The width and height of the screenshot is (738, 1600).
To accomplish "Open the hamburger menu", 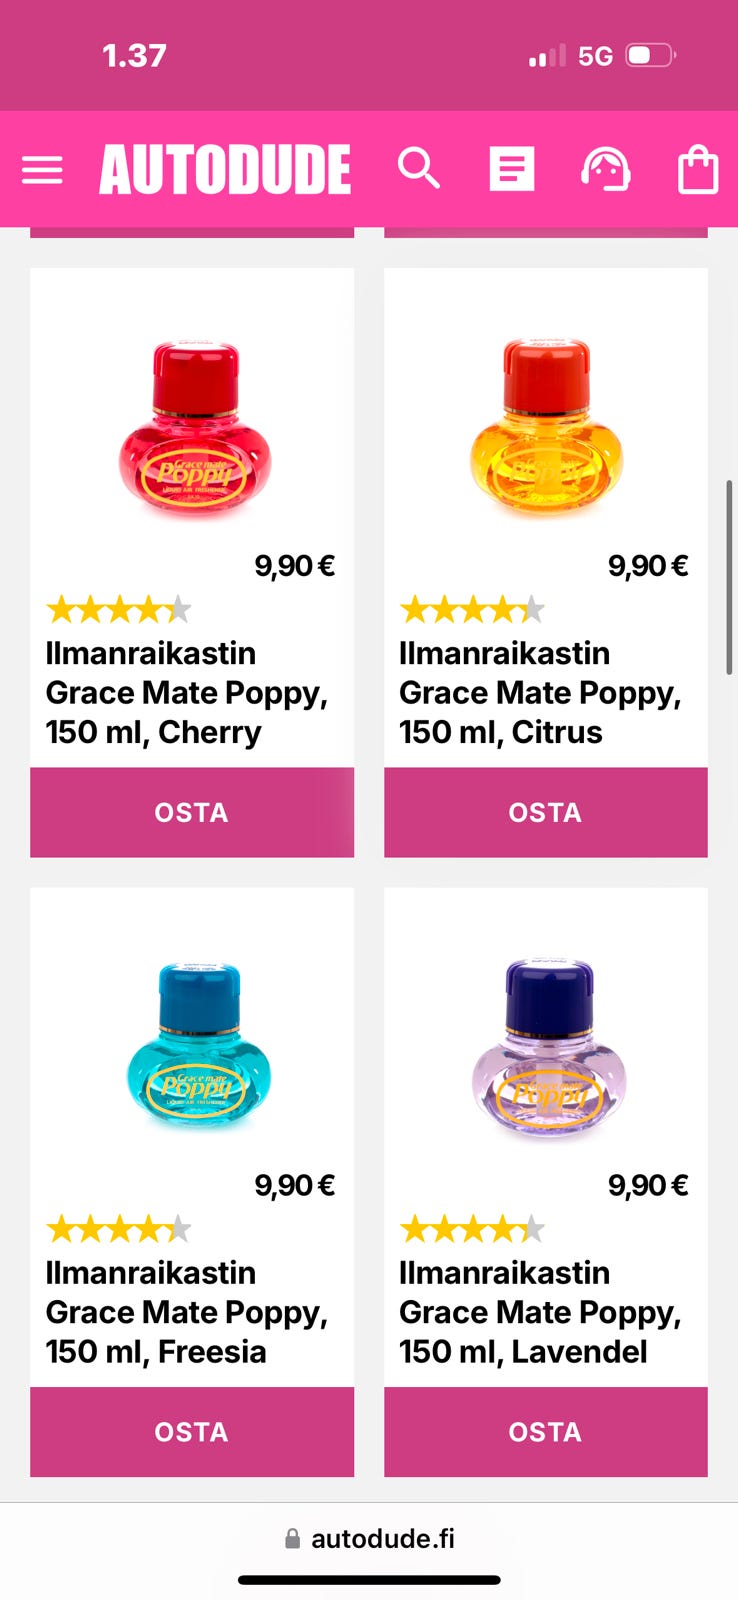I will tap(42, 170).
